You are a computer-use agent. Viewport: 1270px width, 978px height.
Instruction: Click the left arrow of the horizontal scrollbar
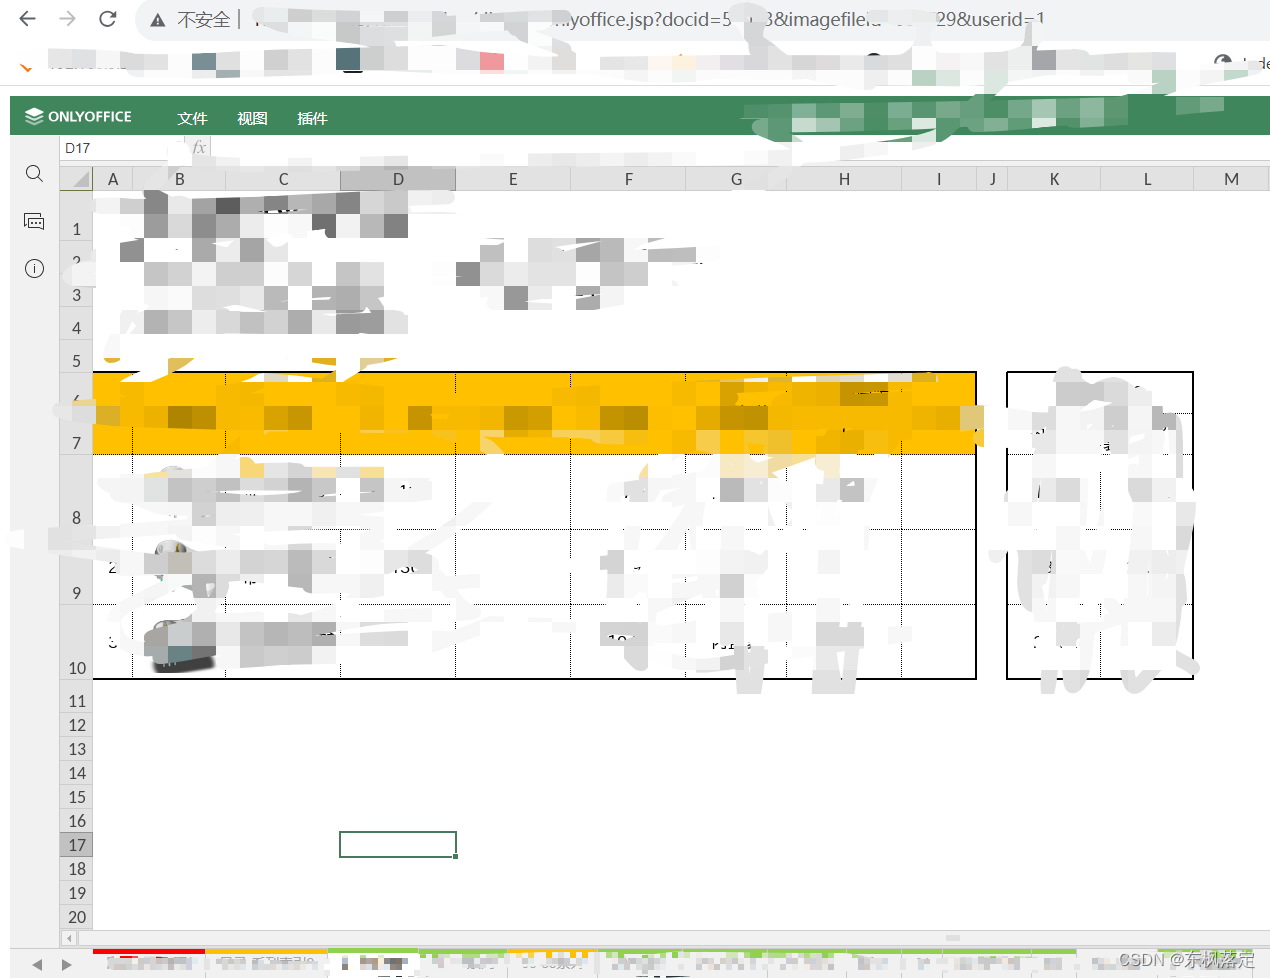pos(68,938)
